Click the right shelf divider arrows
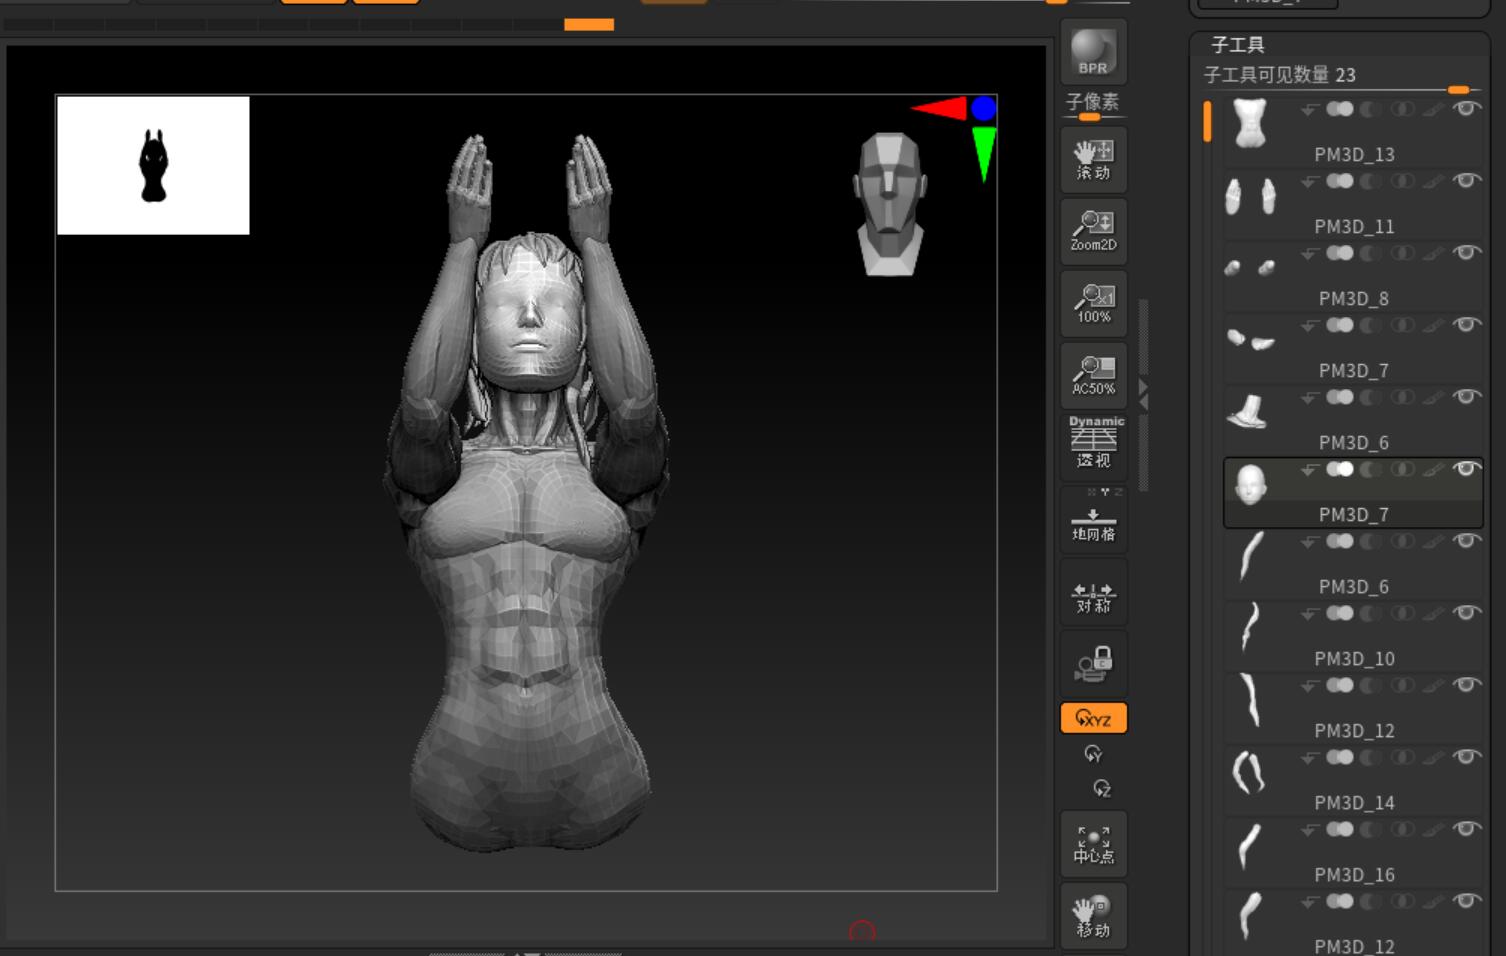This screenshot has height=956, width=1506. pyautogui.click(x=1143, y=394)
